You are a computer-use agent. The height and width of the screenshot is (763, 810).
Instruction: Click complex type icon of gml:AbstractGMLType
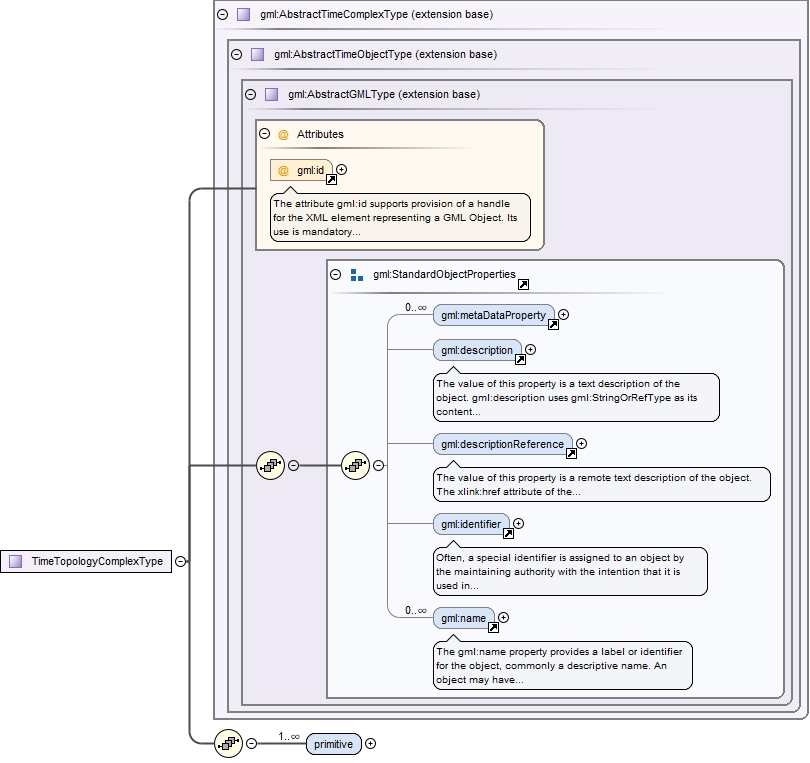click(x=271, y=94)
